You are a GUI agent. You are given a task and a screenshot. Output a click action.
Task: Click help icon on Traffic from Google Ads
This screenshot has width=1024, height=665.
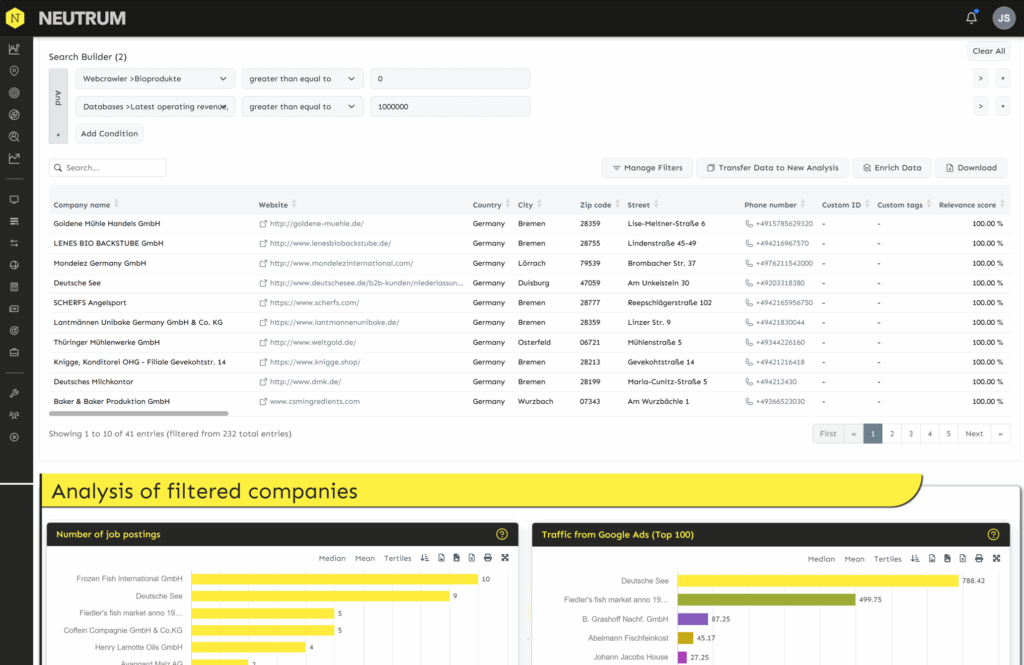point(993,534)
